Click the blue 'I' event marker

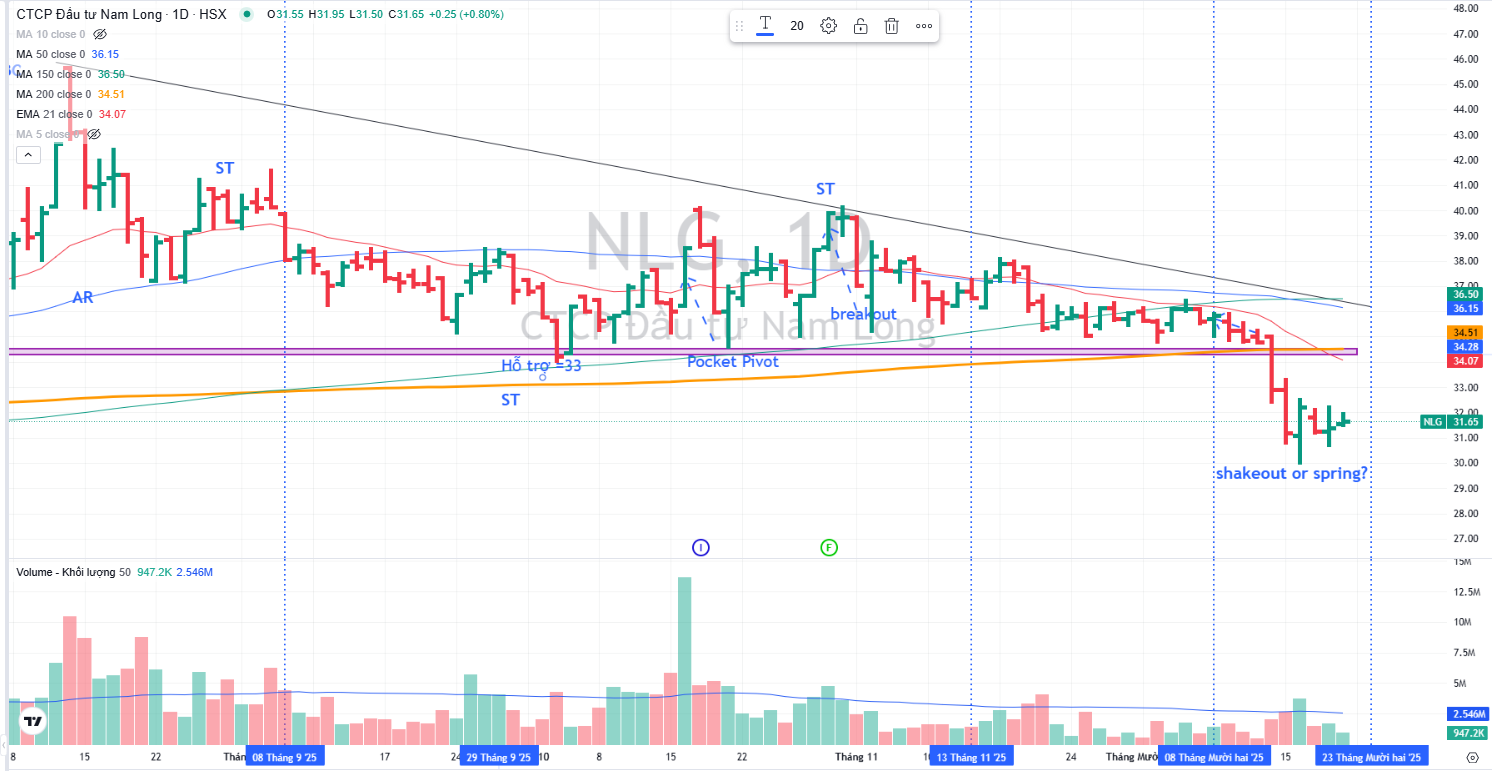click(701, 547)
